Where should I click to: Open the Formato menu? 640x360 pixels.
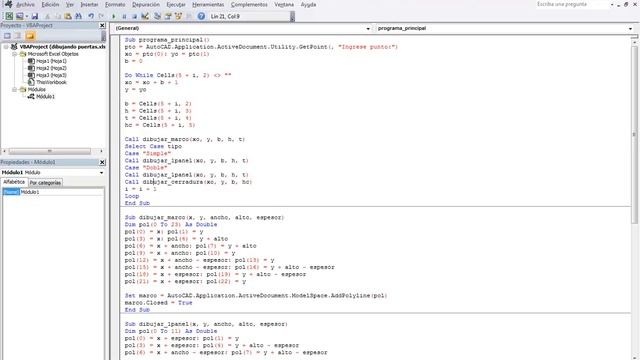click(115, 4)
